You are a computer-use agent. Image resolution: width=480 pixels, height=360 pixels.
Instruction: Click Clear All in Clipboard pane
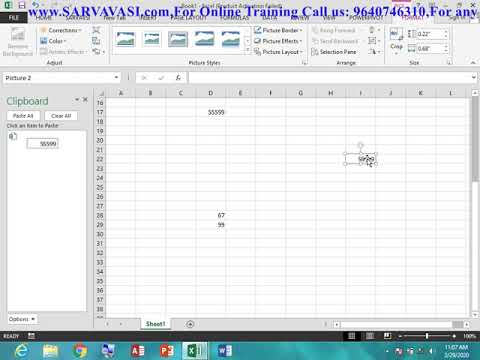tap(61, 116)
